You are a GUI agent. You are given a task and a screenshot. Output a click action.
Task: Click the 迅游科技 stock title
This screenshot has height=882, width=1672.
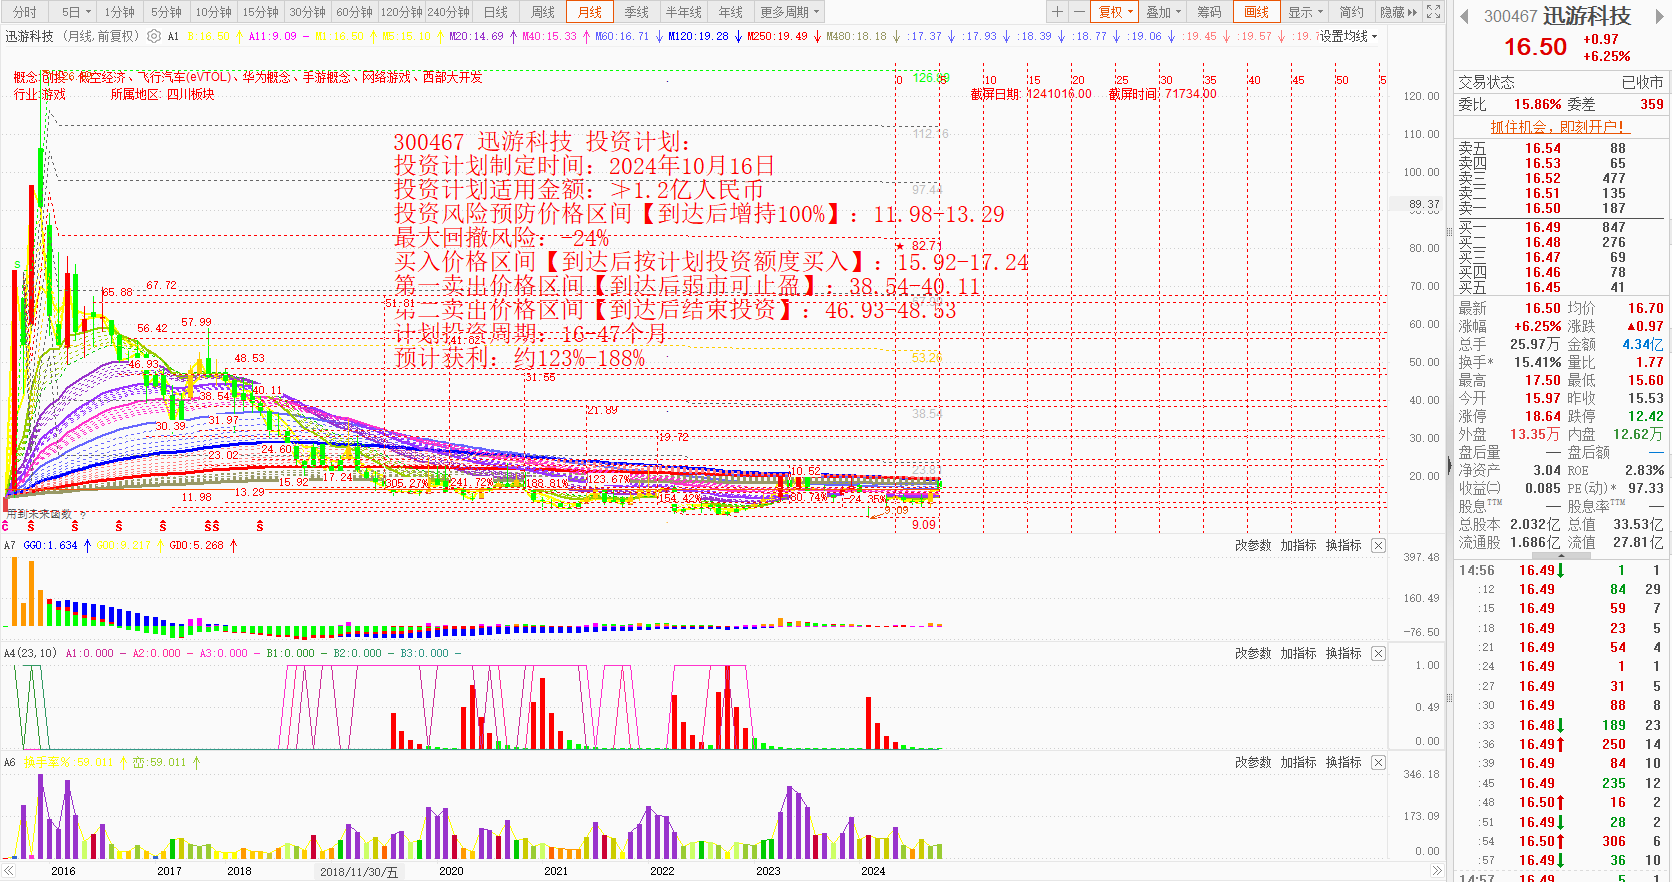point(1586,16)
